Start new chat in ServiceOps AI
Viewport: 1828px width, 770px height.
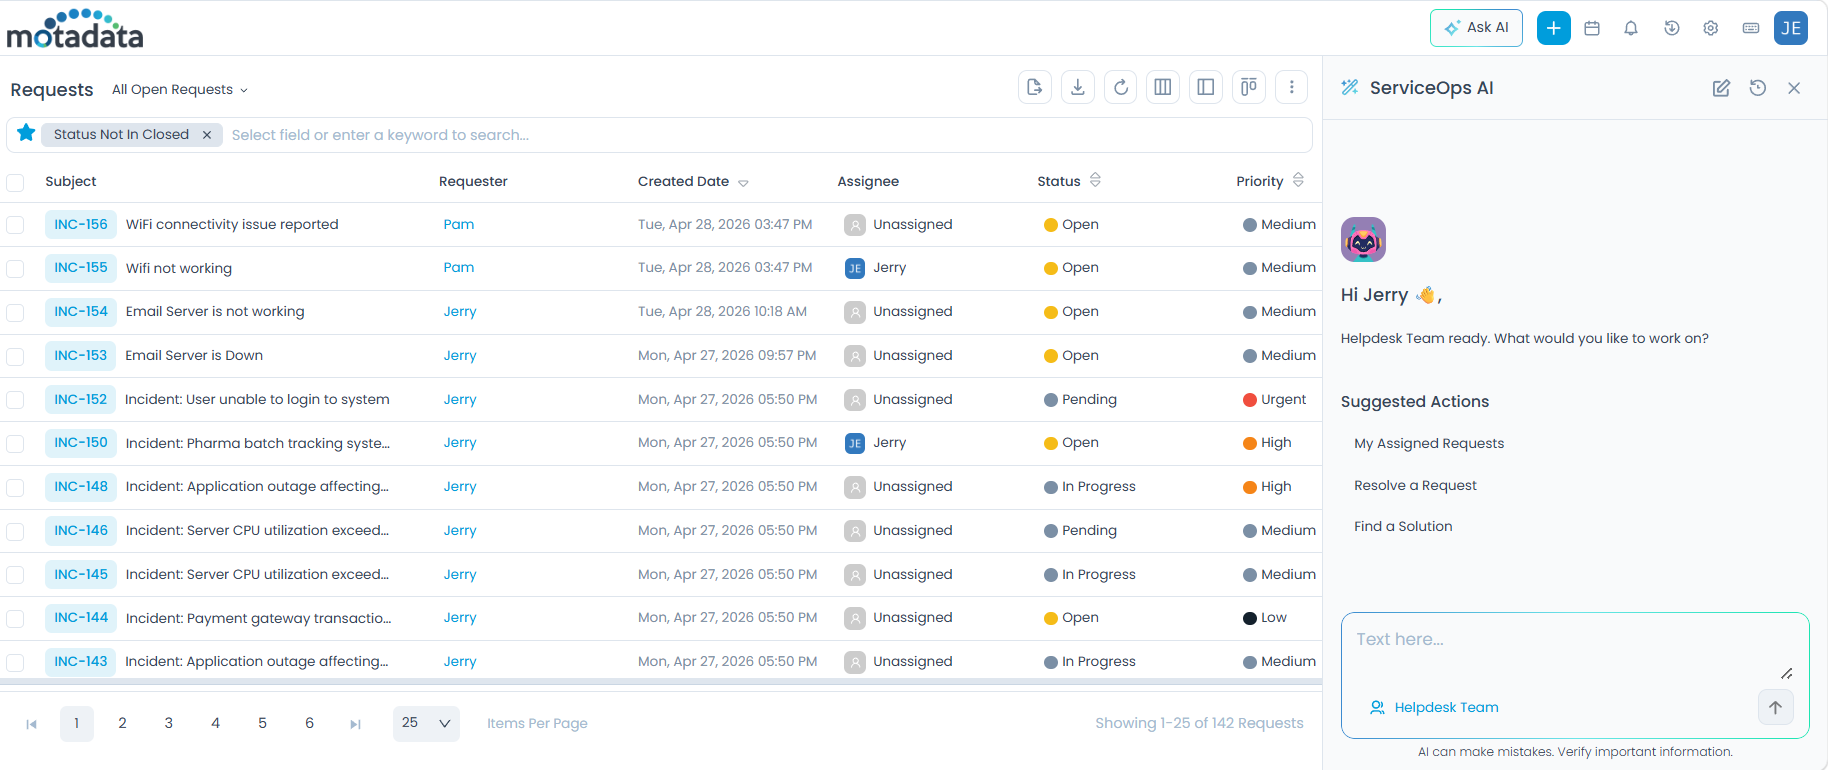1721,88
